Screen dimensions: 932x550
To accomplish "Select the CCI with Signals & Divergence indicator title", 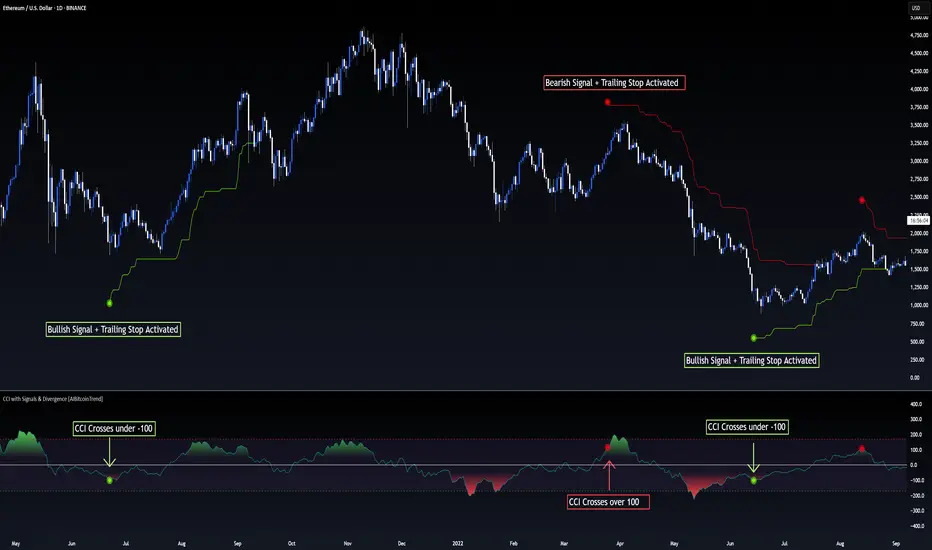I will [53, 399].
